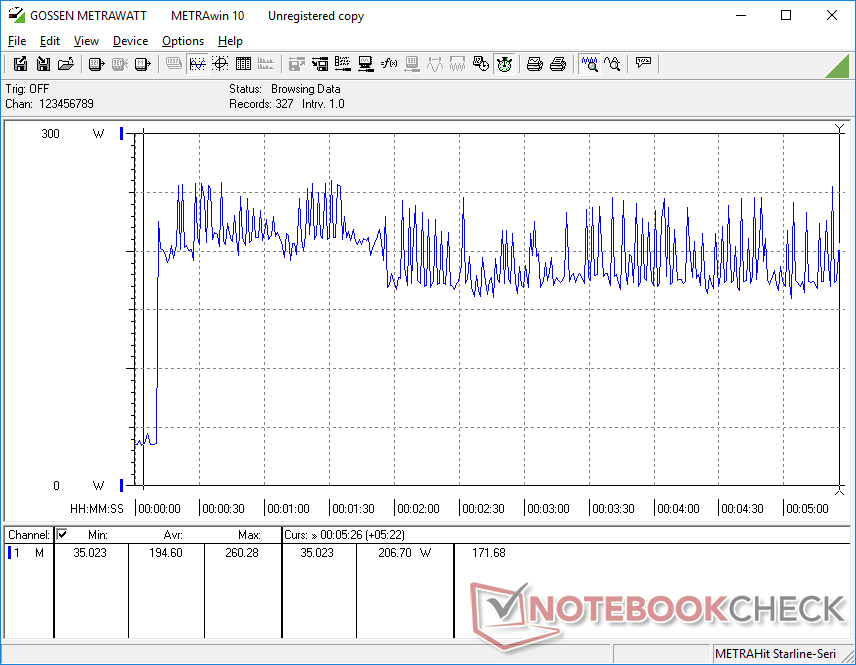Click the blue channel 1 color marker
The image size is (856, 665).
(9, 553)
